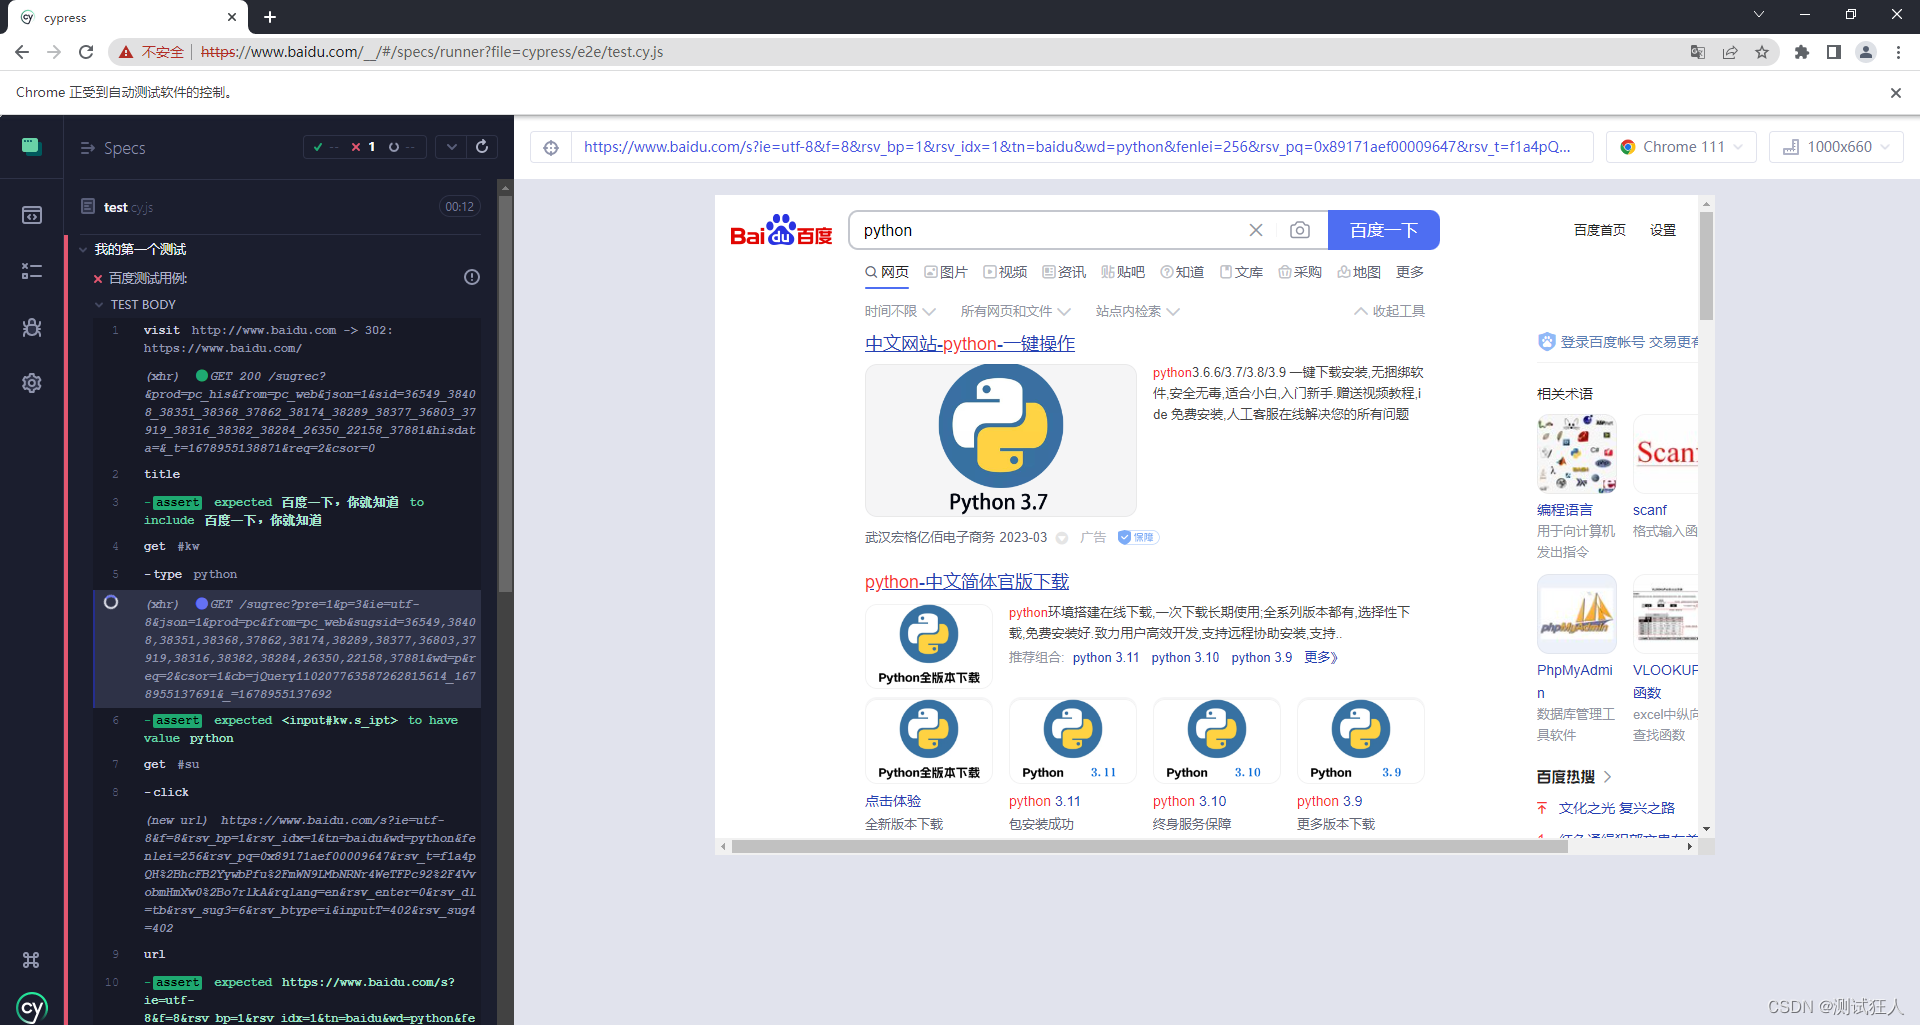
Task: Reload the Chrome page
Action: 86,52
